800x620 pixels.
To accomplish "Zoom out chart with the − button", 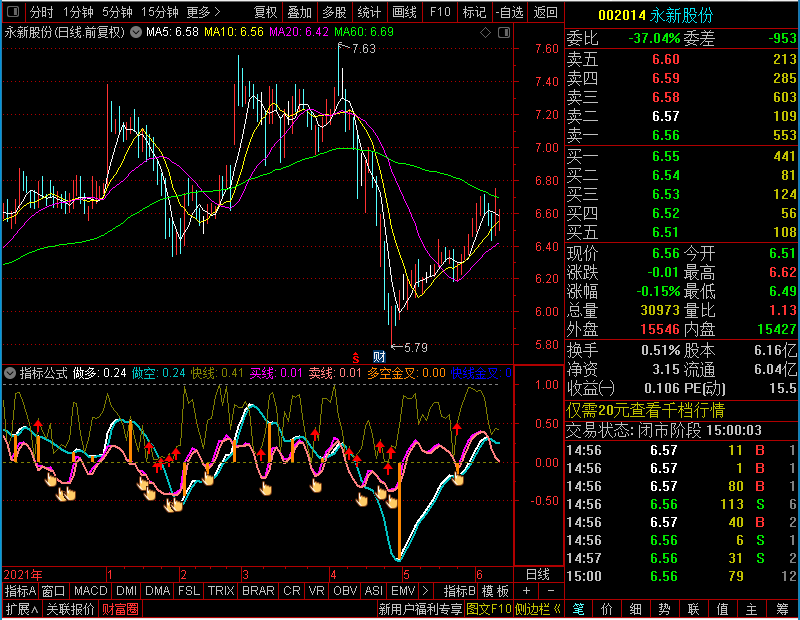I will 551,591.
